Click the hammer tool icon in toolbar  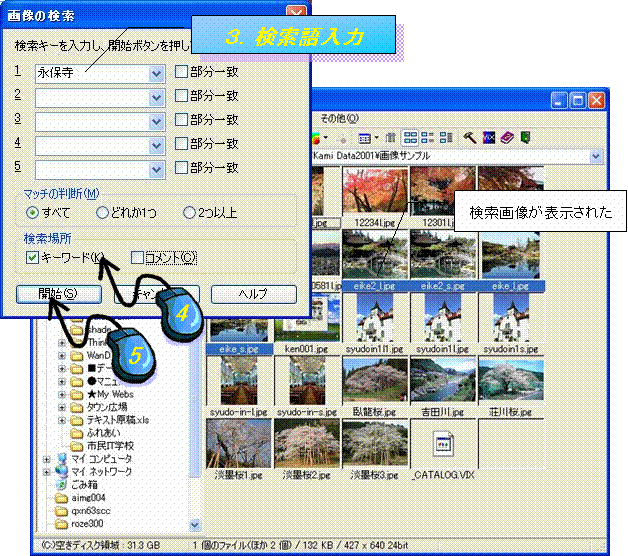coord(468,137)
